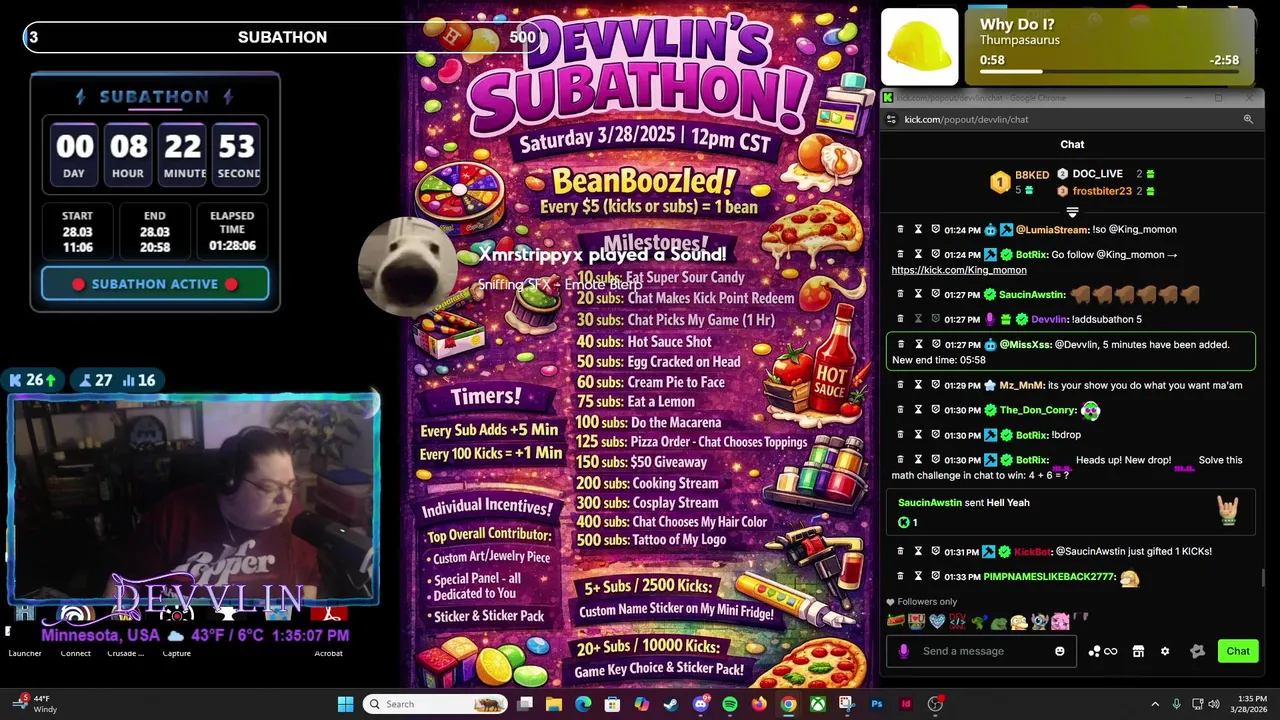This screenshot has width=1280, height=720.
Task: Click the Devvlin username in chat
Action: click(1049, 320)
